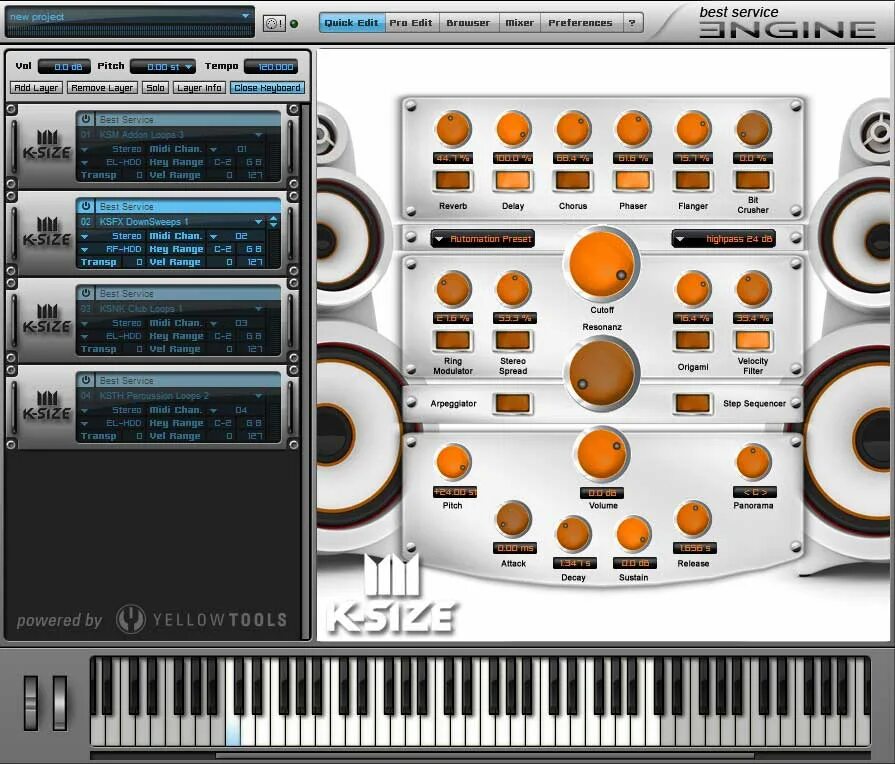Click the Delay amount knob
The image size is (895, 764).
[x=513, y=129]
